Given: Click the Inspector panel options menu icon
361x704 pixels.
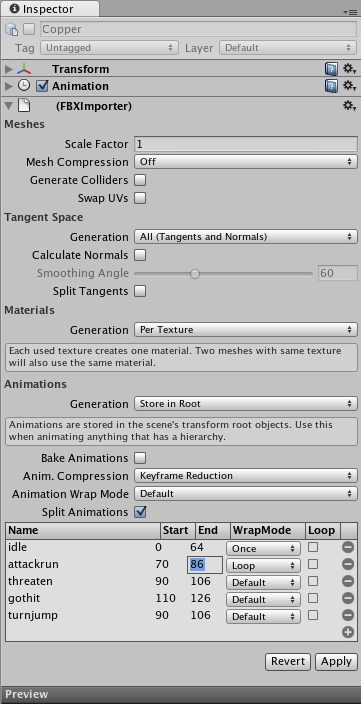Looking at the screenshot, I should 349,12.
